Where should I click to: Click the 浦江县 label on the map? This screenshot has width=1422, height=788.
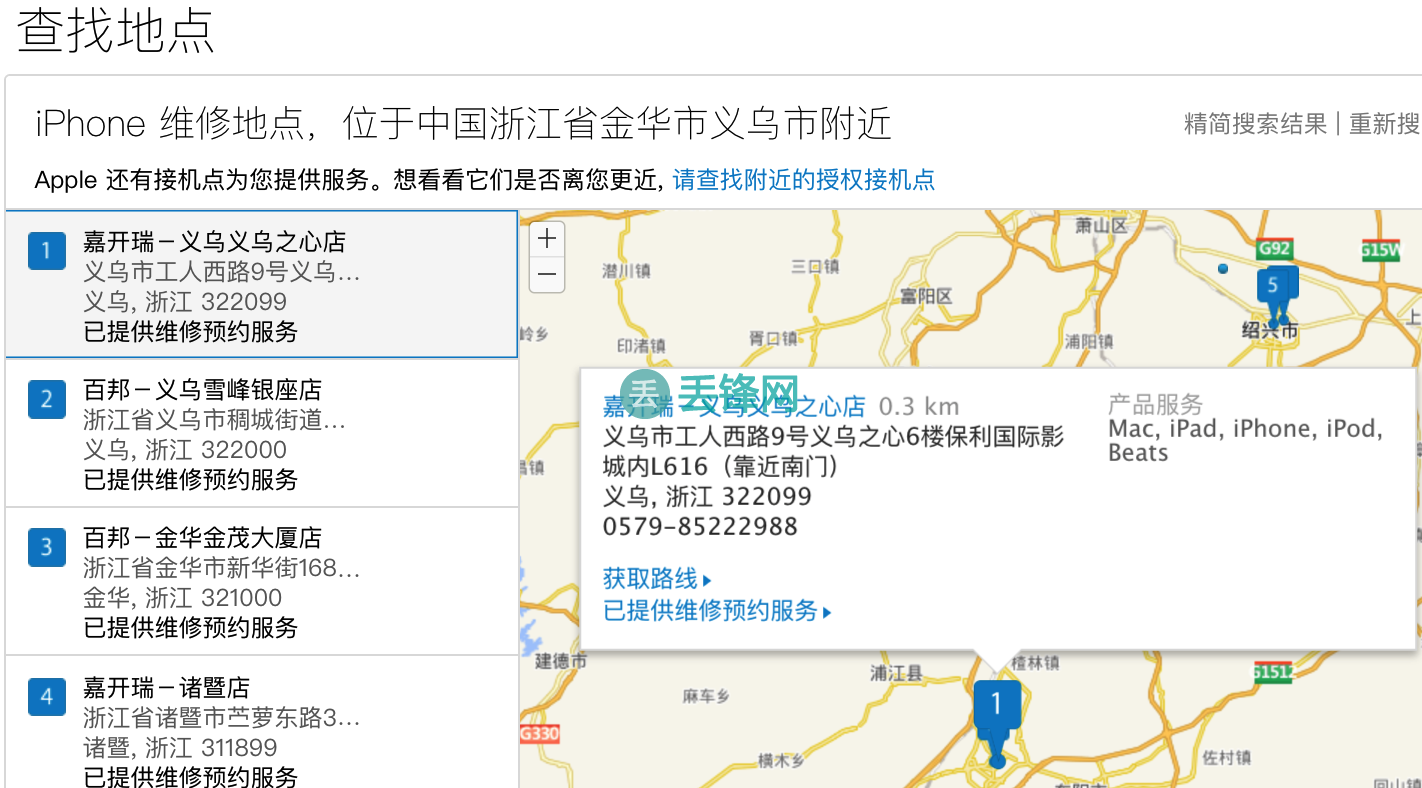[895, 673]
